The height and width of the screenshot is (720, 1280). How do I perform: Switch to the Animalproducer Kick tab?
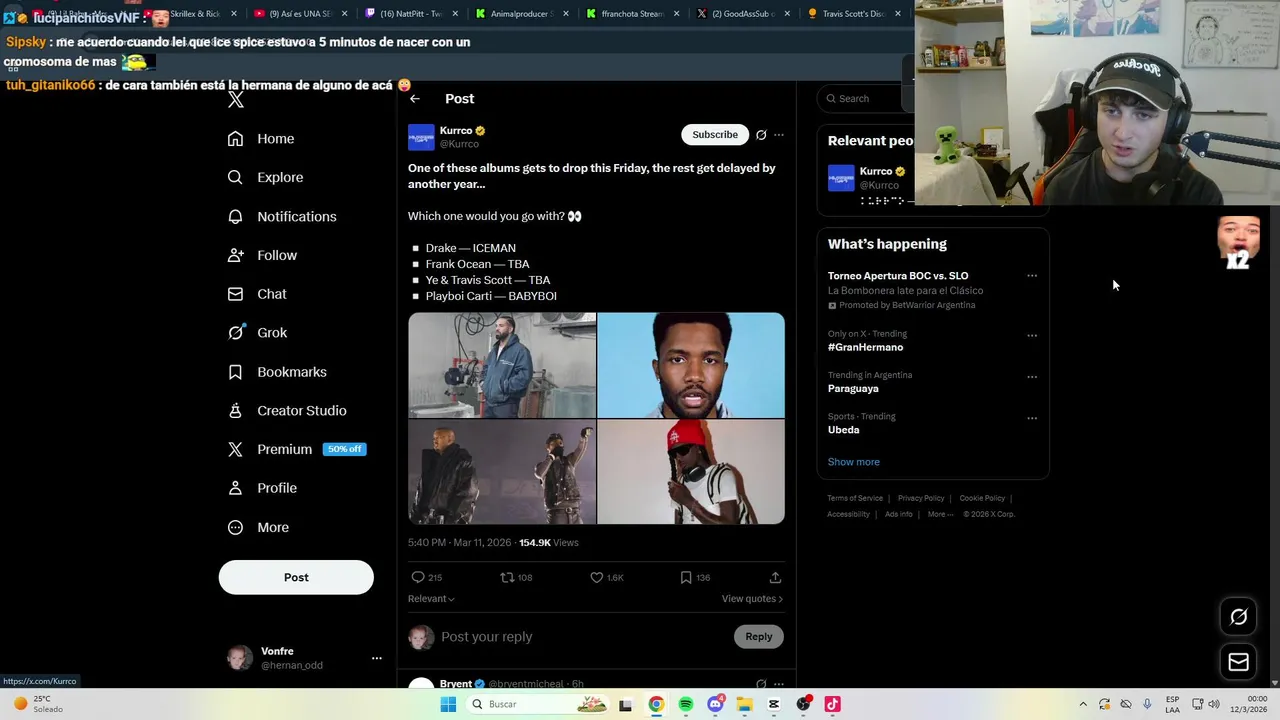pyautogui.click(x=521, y=14)
